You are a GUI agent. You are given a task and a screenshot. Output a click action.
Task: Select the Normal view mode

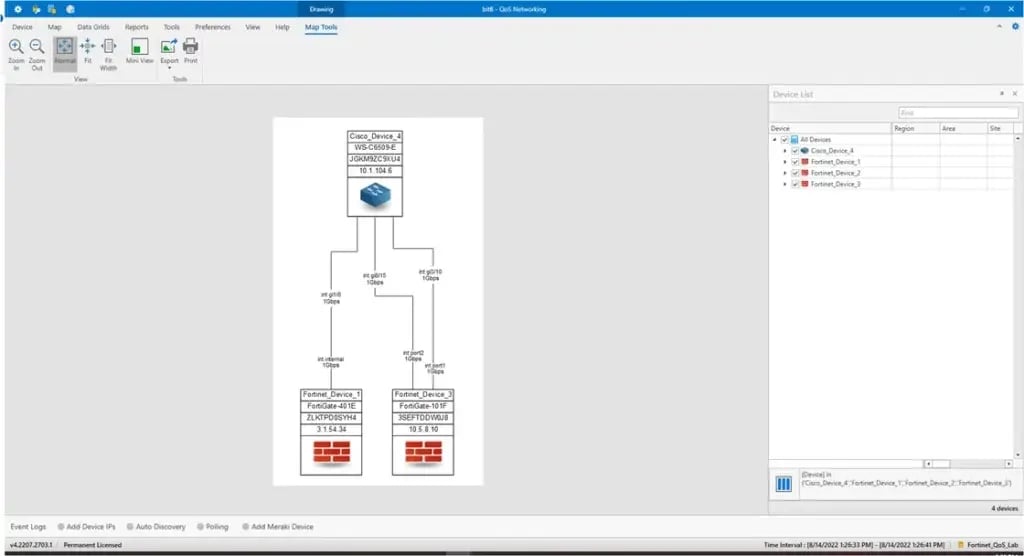pyautogui.click(x=65, y=52)
